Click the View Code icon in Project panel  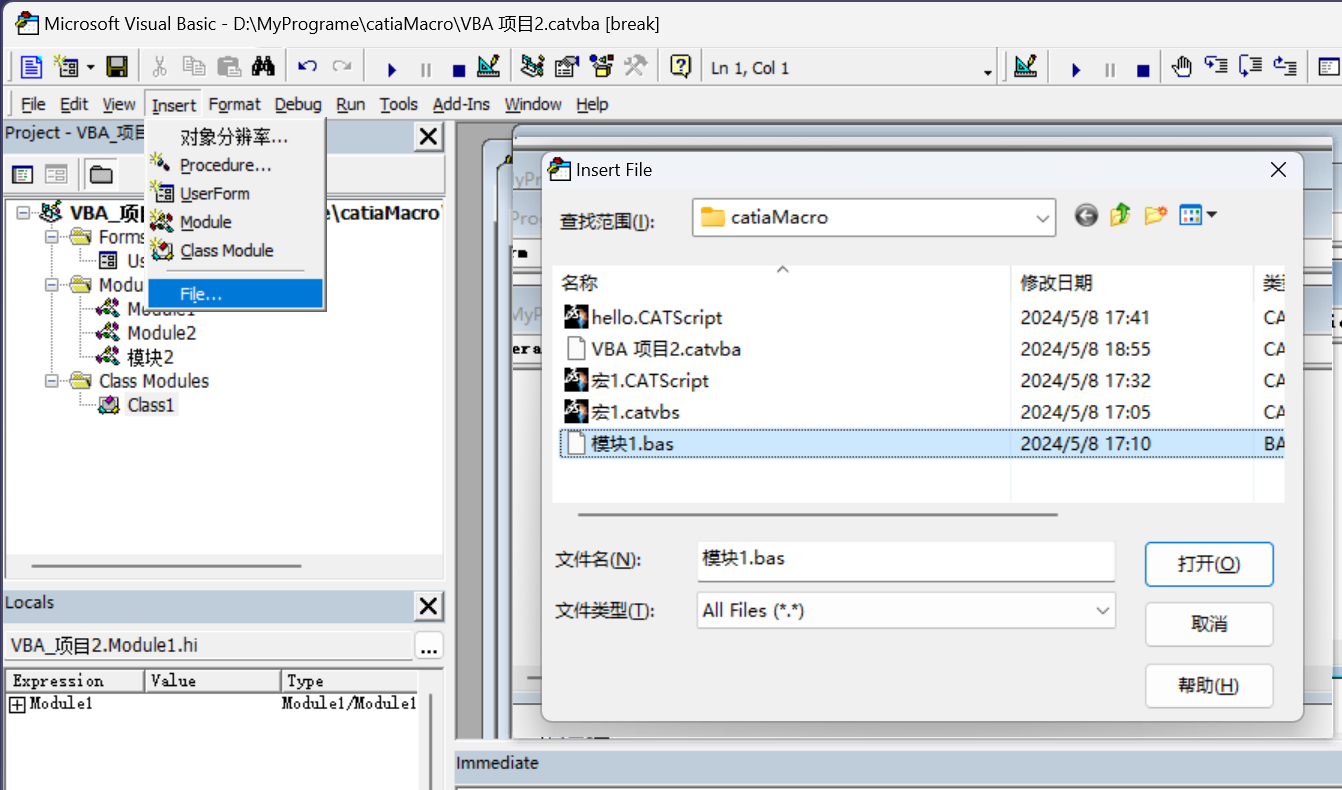22,175
